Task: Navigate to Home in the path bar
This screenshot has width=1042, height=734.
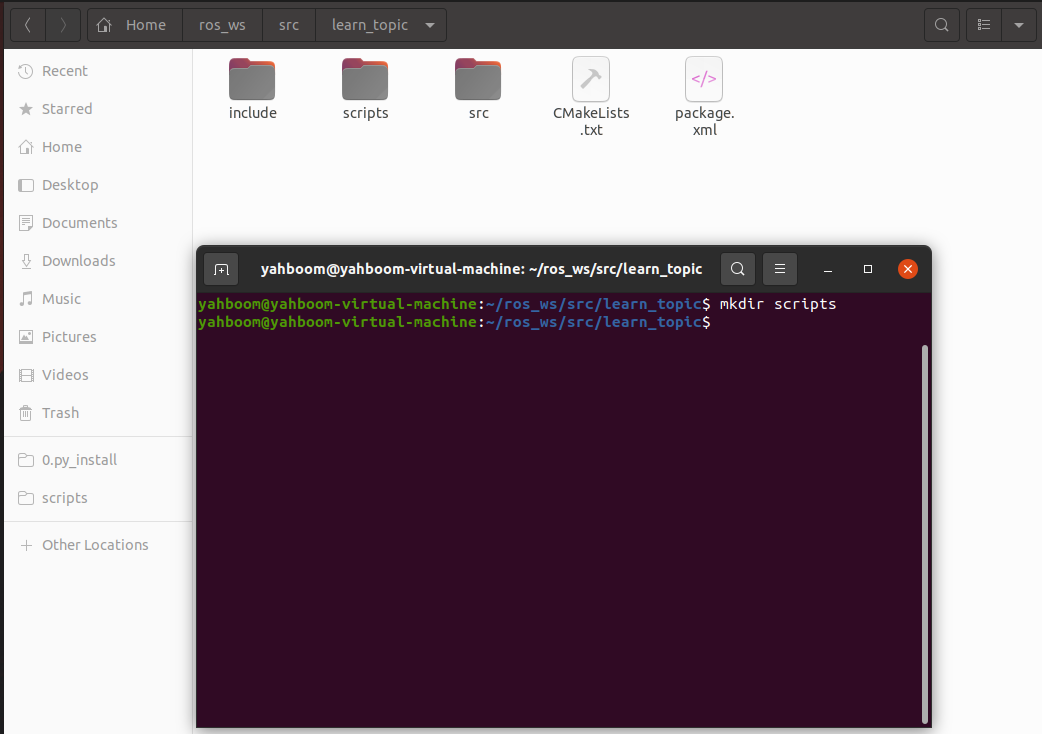Action: coord(135,25)
